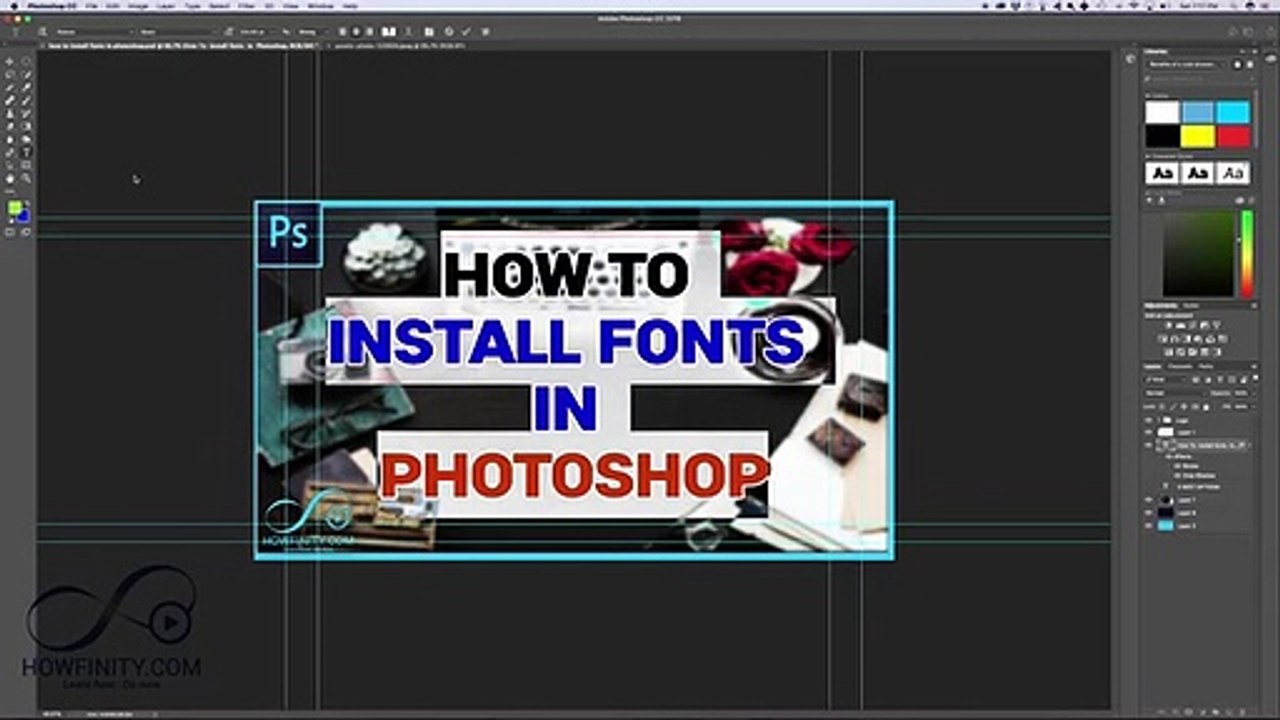Select the Hand tool
The image size is (1280, 720).
coord(11,178)
